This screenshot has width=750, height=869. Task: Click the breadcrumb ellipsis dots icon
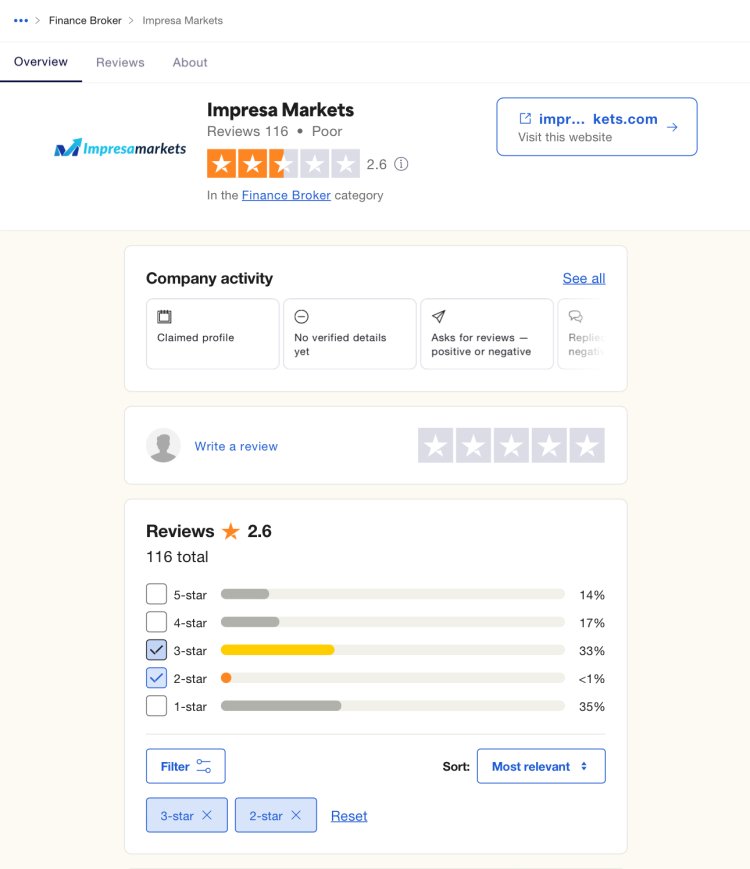pyautogui.click(x=21, y=20)
